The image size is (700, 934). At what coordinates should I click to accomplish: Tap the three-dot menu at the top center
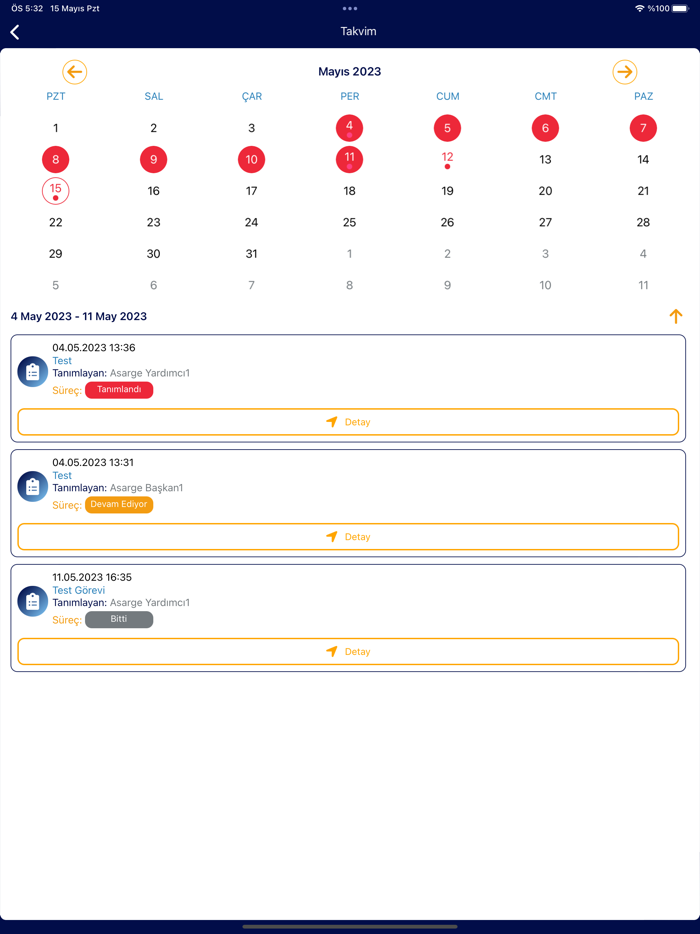[349, 9]
